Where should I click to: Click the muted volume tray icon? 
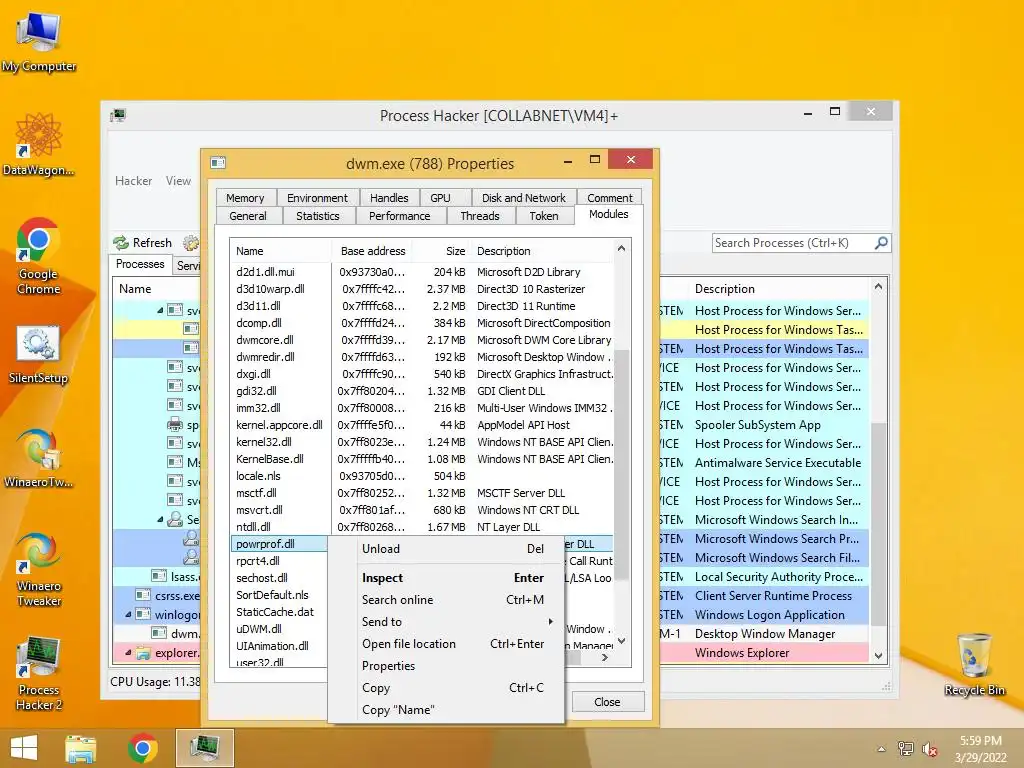(929, 749)
